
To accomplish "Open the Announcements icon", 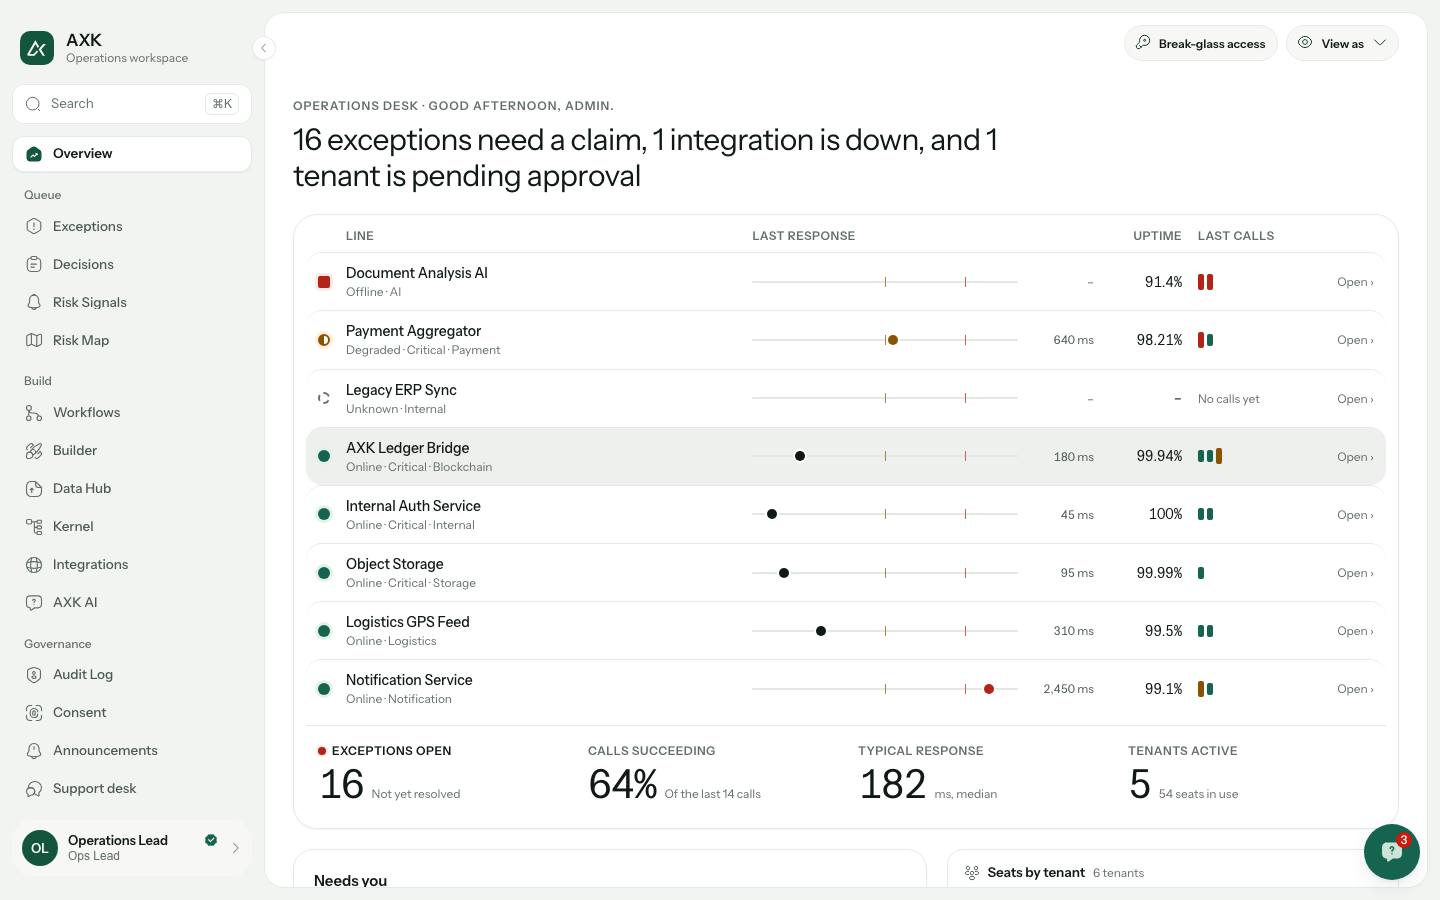I will [34, 751].
